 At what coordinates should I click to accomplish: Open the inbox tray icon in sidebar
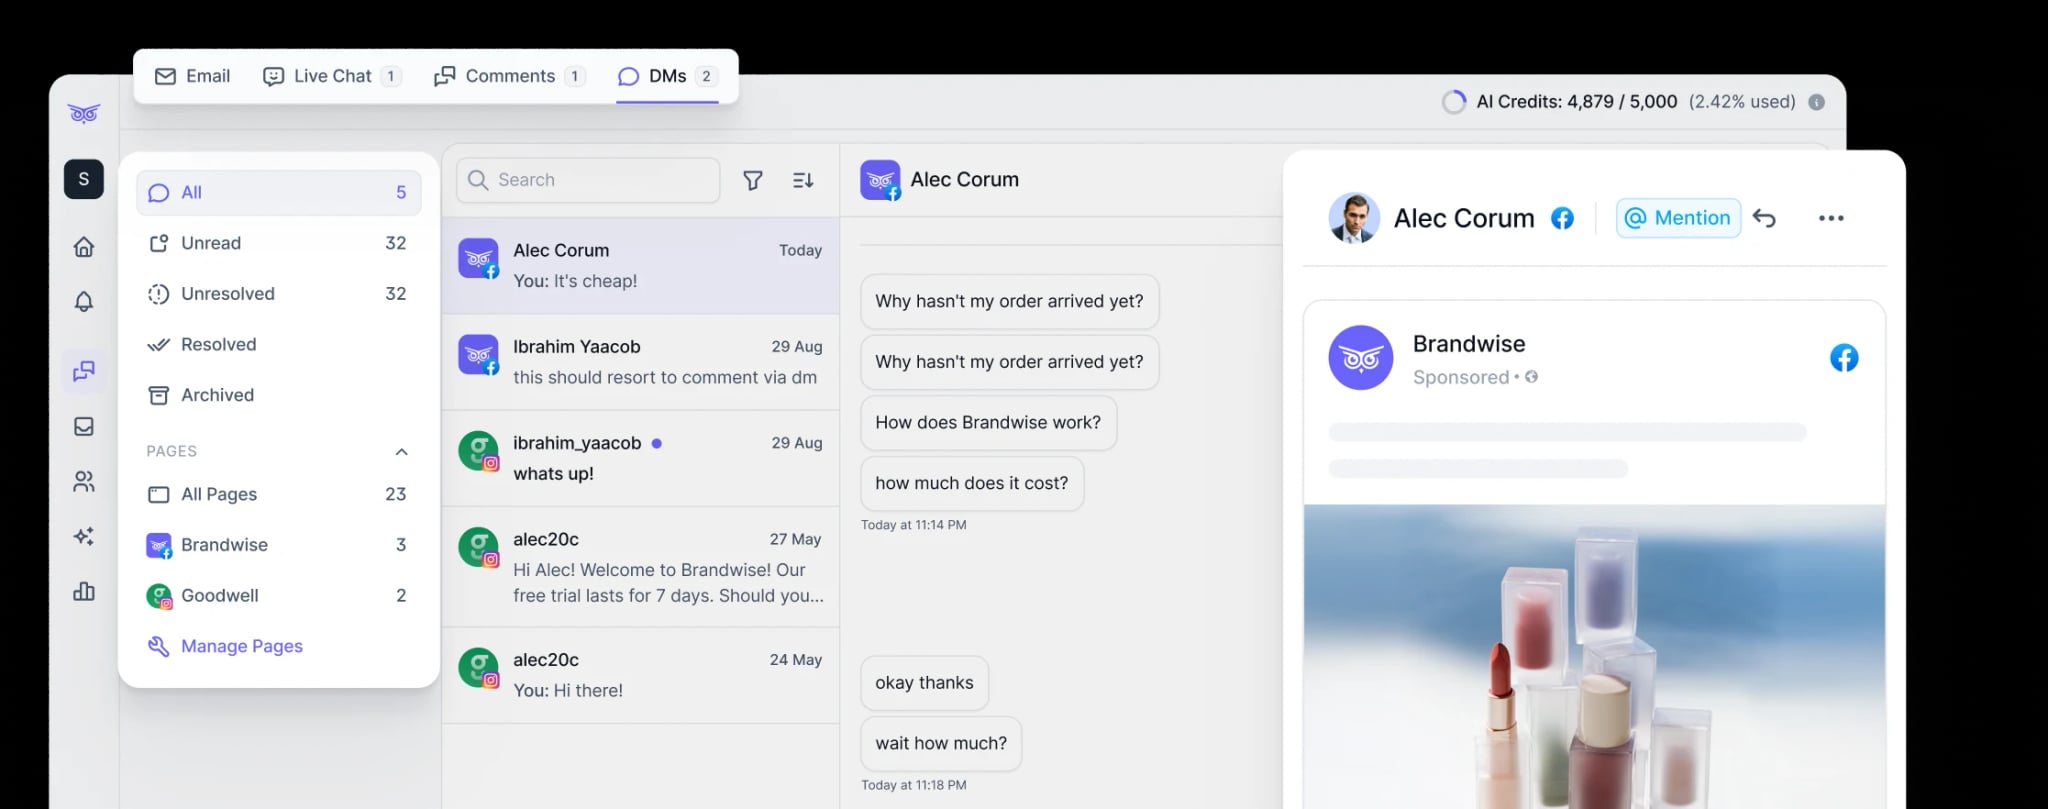point(84,427)
